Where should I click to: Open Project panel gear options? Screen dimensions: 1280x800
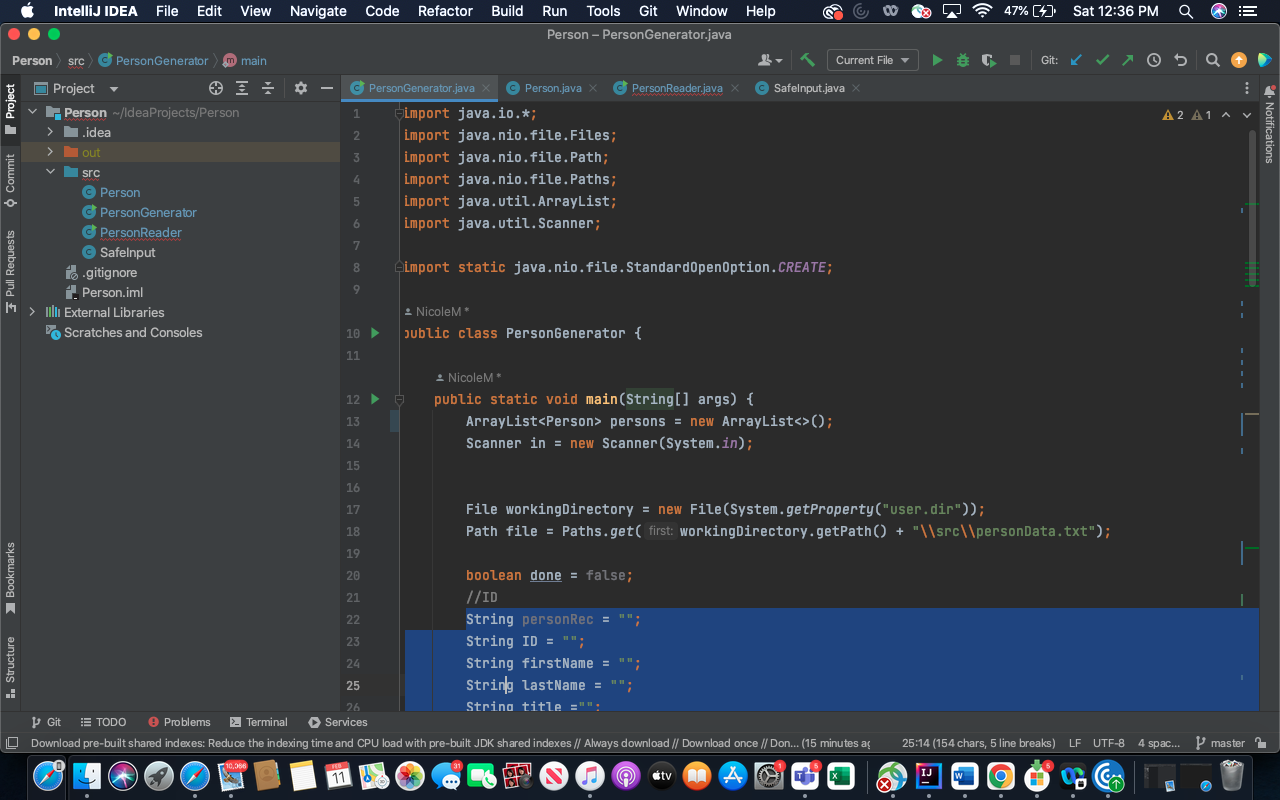(301, 88)
